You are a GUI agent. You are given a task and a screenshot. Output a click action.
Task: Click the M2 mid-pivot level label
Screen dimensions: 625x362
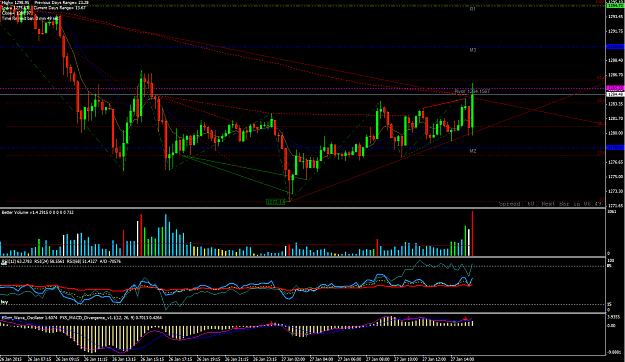473,151
